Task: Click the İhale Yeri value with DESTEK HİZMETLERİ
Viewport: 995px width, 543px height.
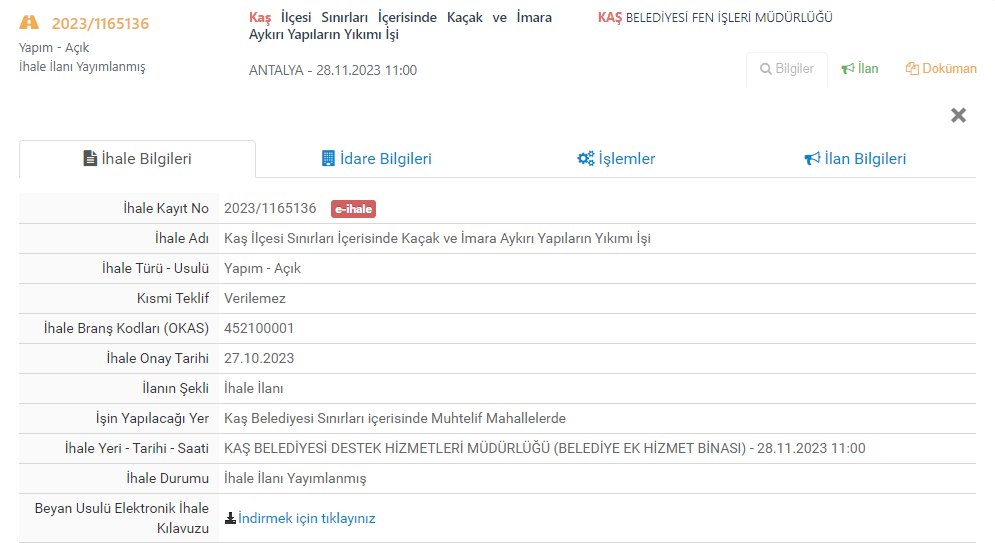Action: pos(545,448)
